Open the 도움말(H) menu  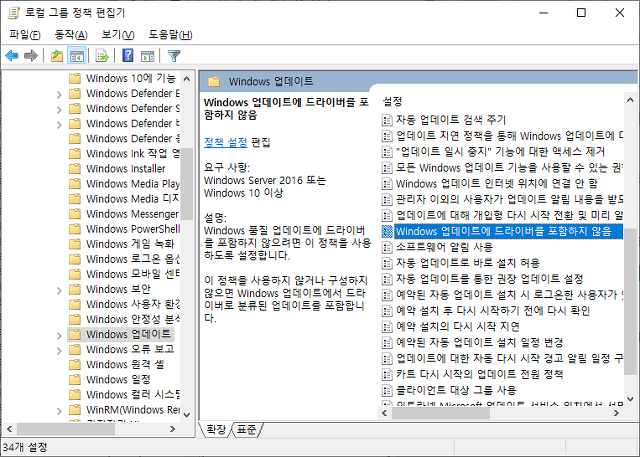pos(170,35)
